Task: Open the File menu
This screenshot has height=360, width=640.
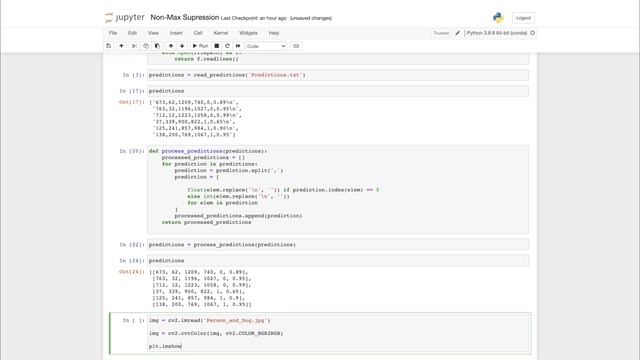Action: [x=113, y=33]
